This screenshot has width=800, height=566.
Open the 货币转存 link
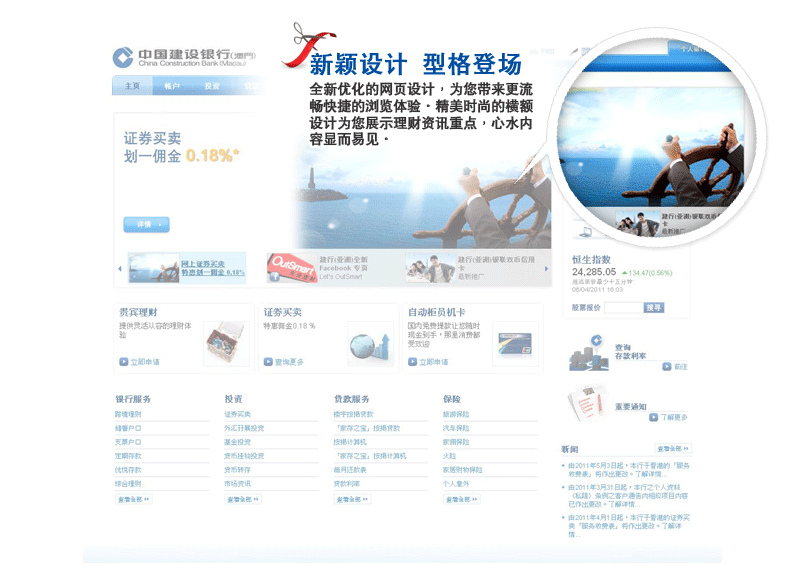coord(237,470)
